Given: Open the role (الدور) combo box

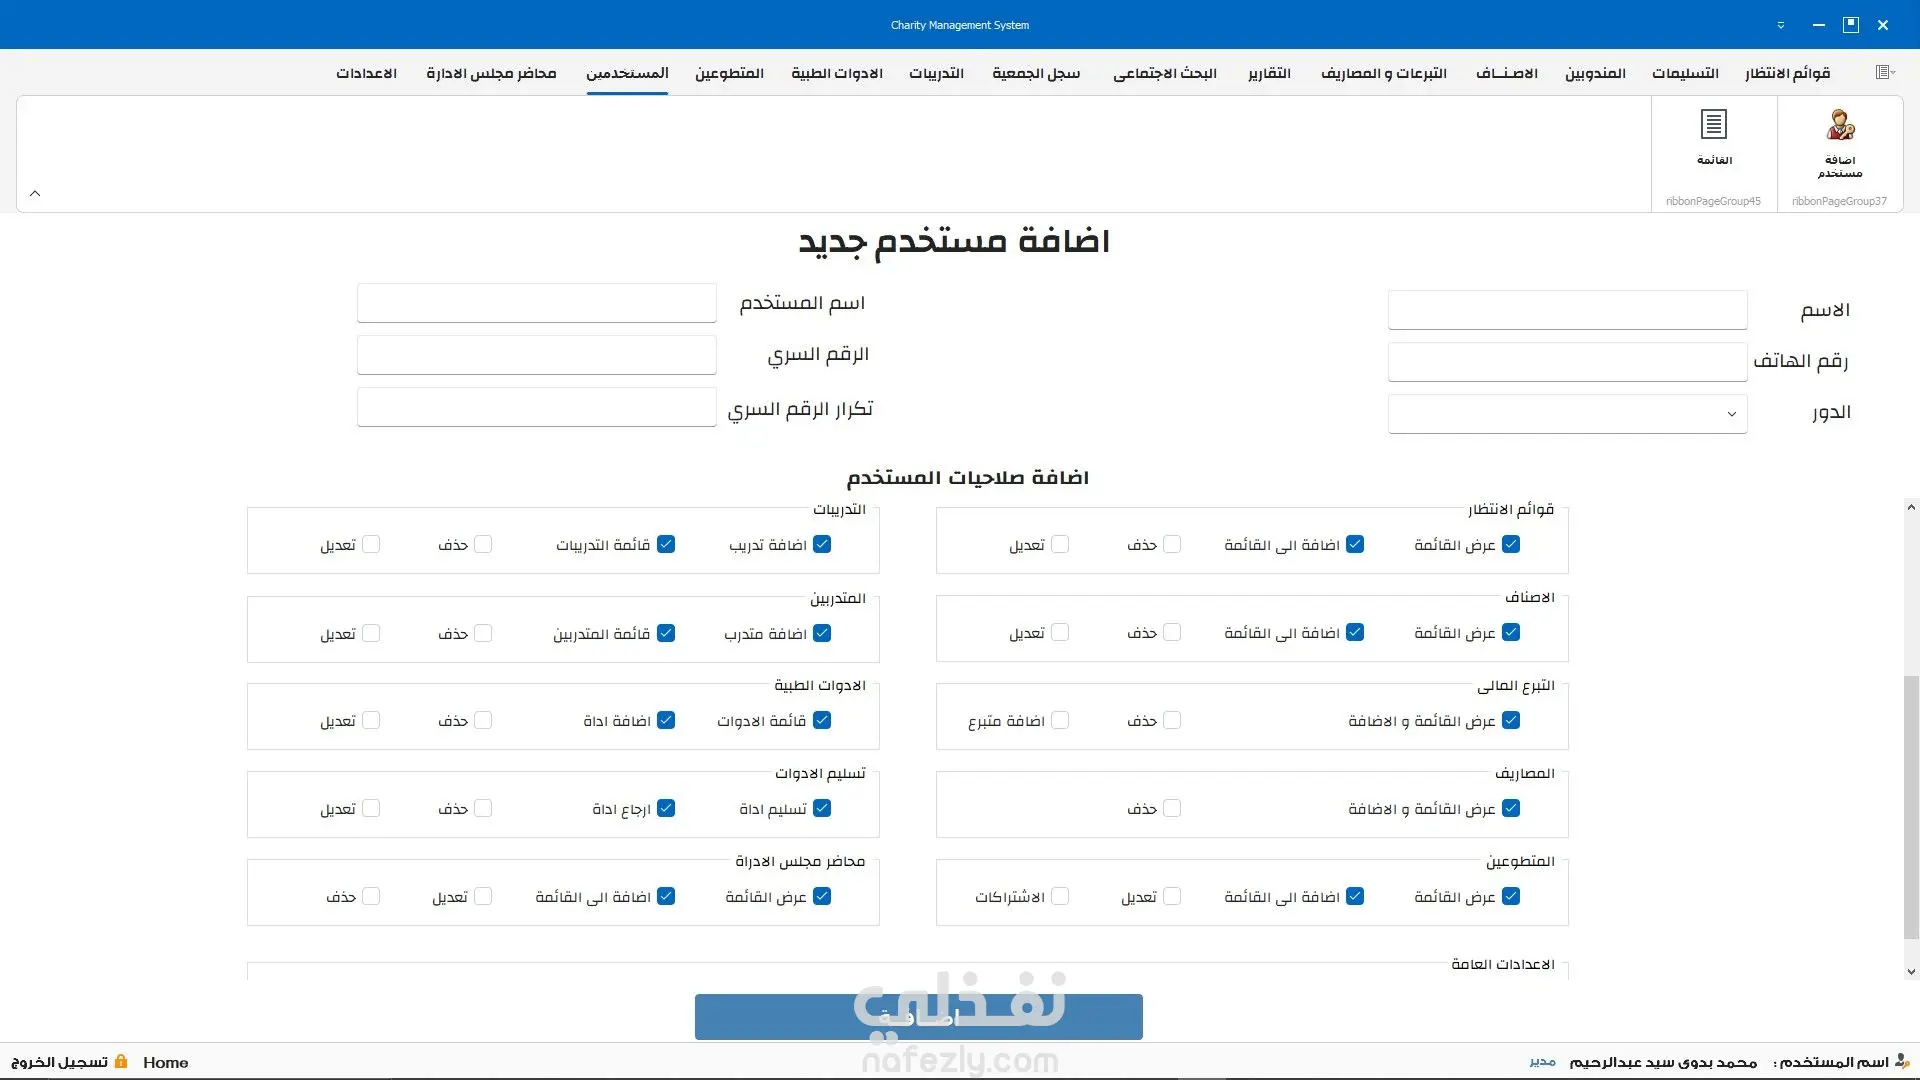Looking at the screenshot, I should (x=1567, y=414).
